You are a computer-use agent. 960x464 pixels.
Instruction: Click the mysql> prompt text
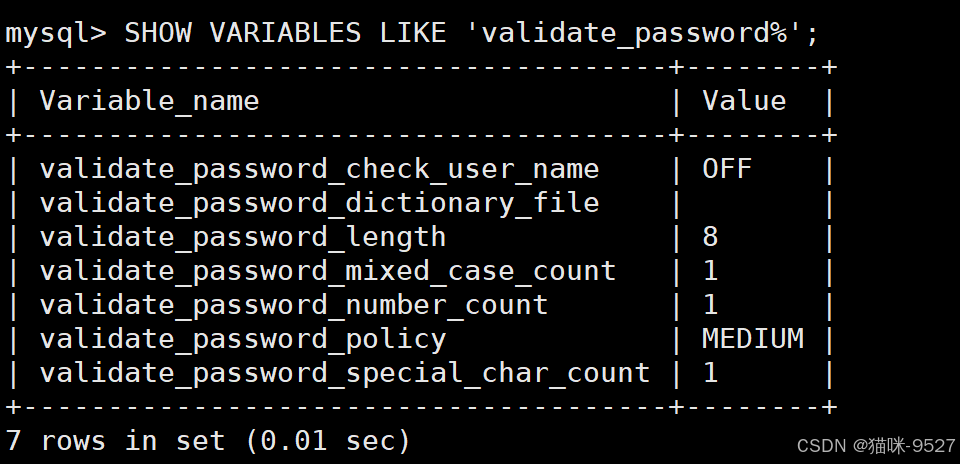tap(56, 33)
